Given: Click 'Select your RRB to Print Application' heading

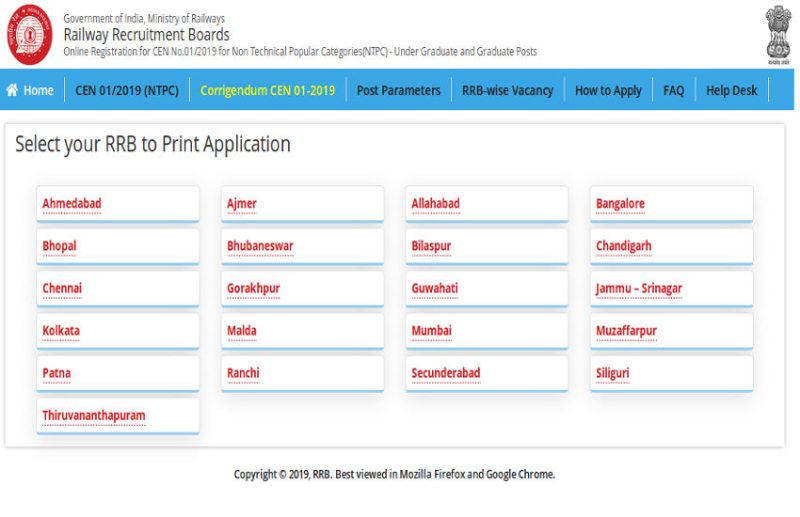Looking at the screenshot, I should click(x=153, y=144).
